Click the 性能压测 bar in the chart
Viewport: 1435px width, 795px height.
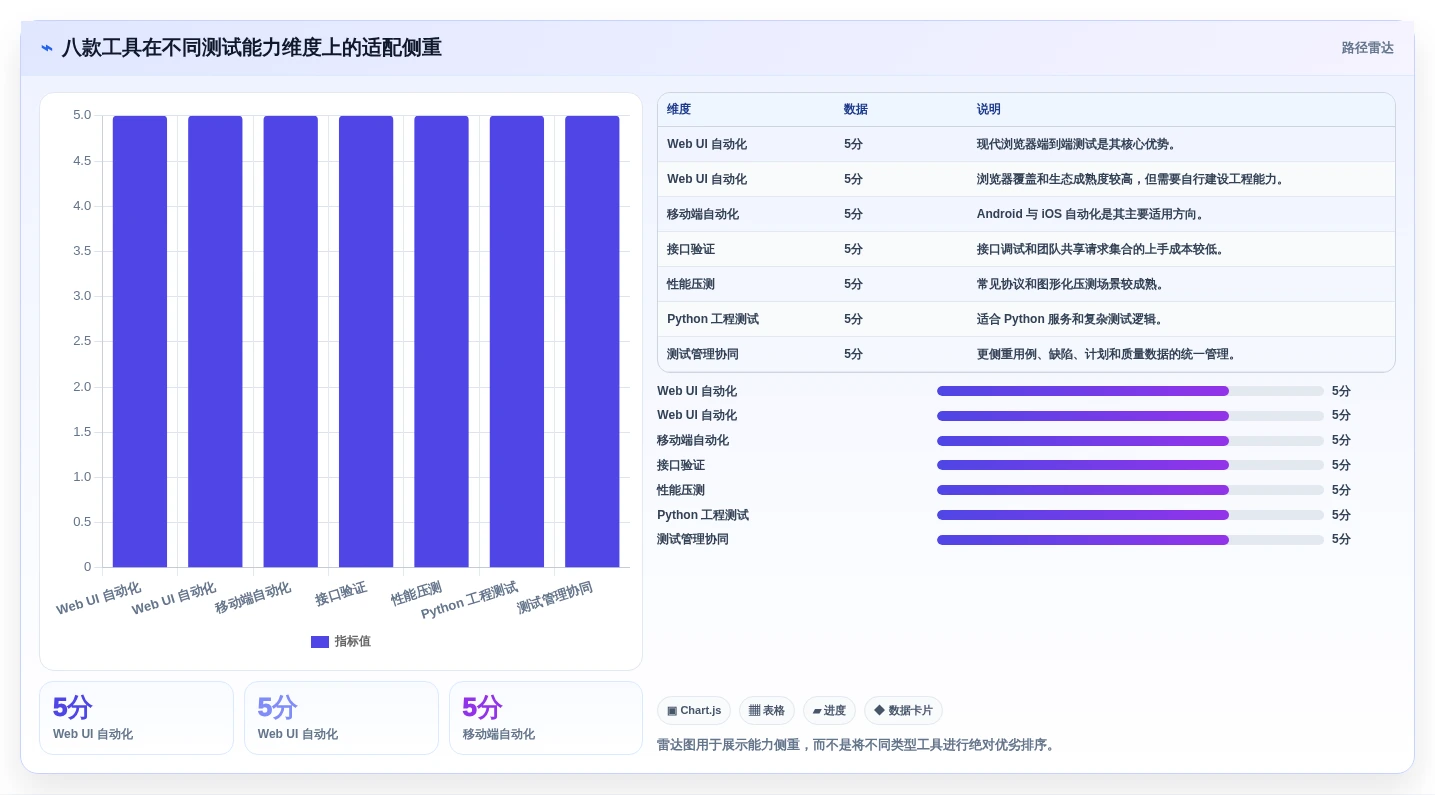[x=441, y=342]
